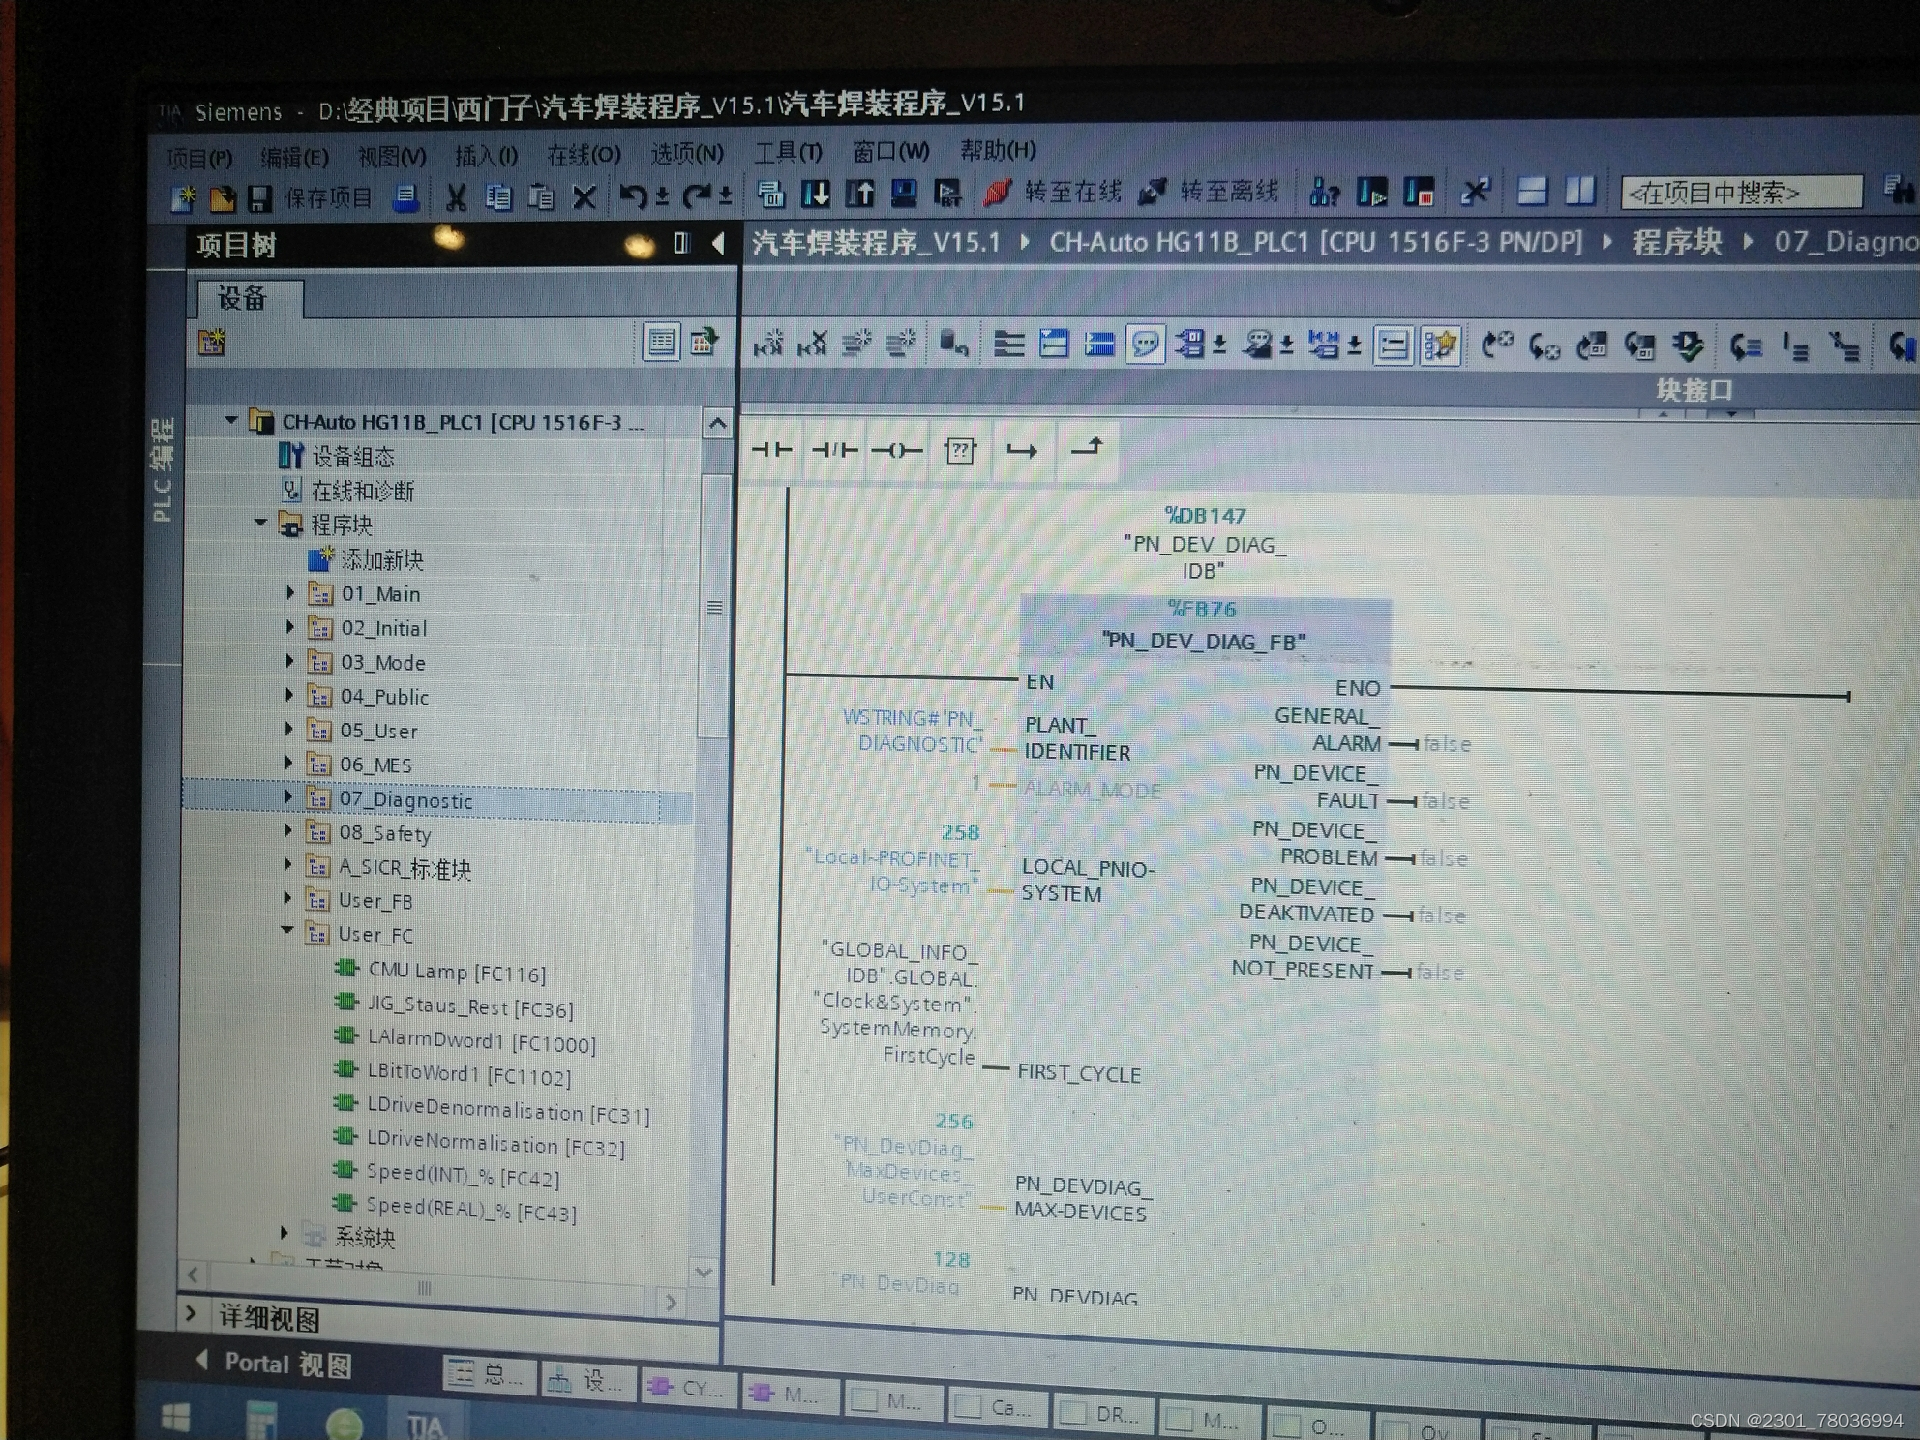1920x1440 pixels.
Task: Collapse the CH-Auto HG11B_PLC1 device node
Action: click(231, 420)
